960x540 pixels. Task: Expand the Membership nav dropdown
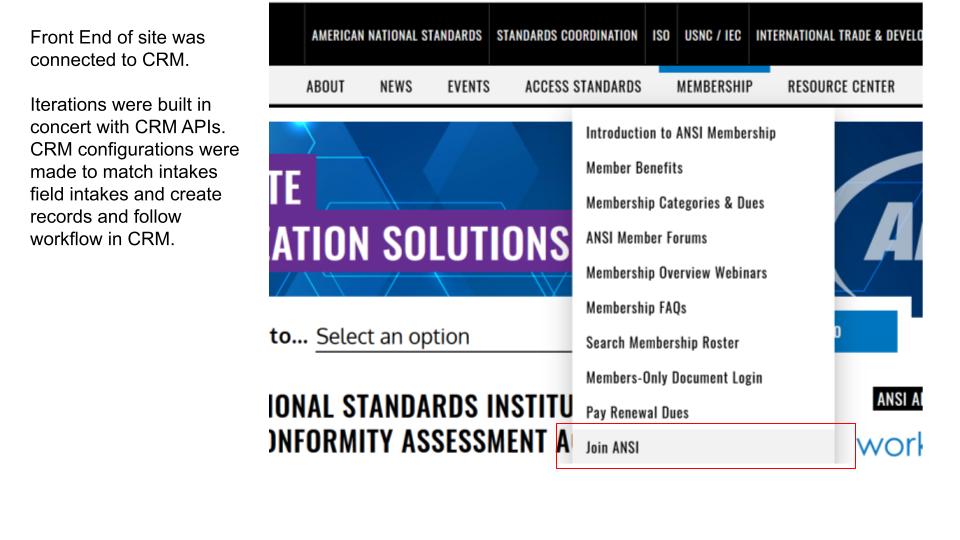coord(714,87)
